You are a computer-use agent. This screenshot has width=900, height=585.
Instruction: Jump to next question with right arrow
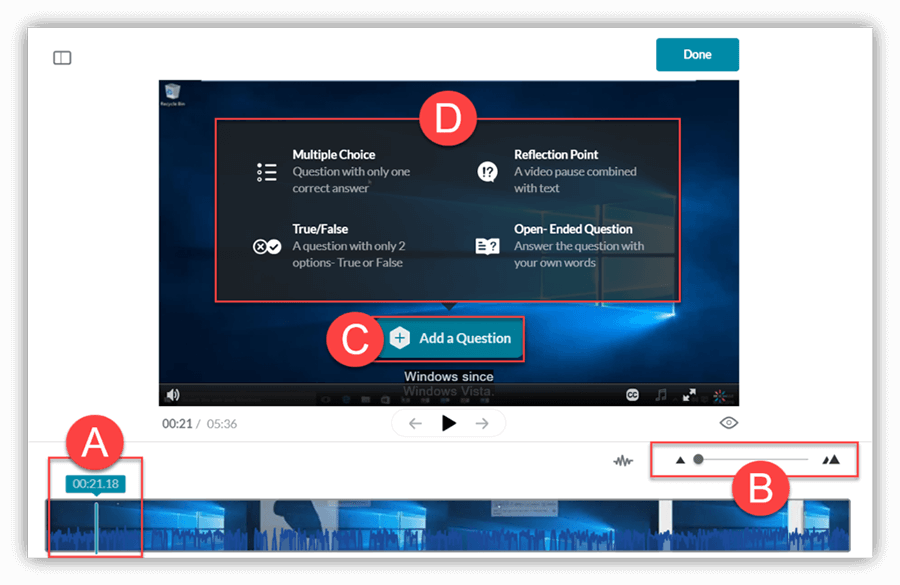point(482,424)
